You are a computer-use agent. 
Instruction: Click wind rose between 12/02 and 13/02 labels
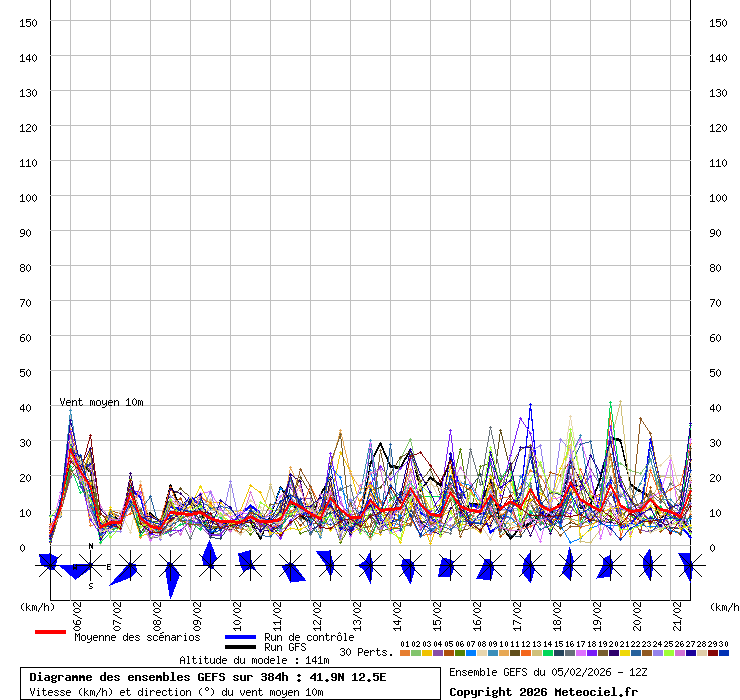click(x=327, y=565)
